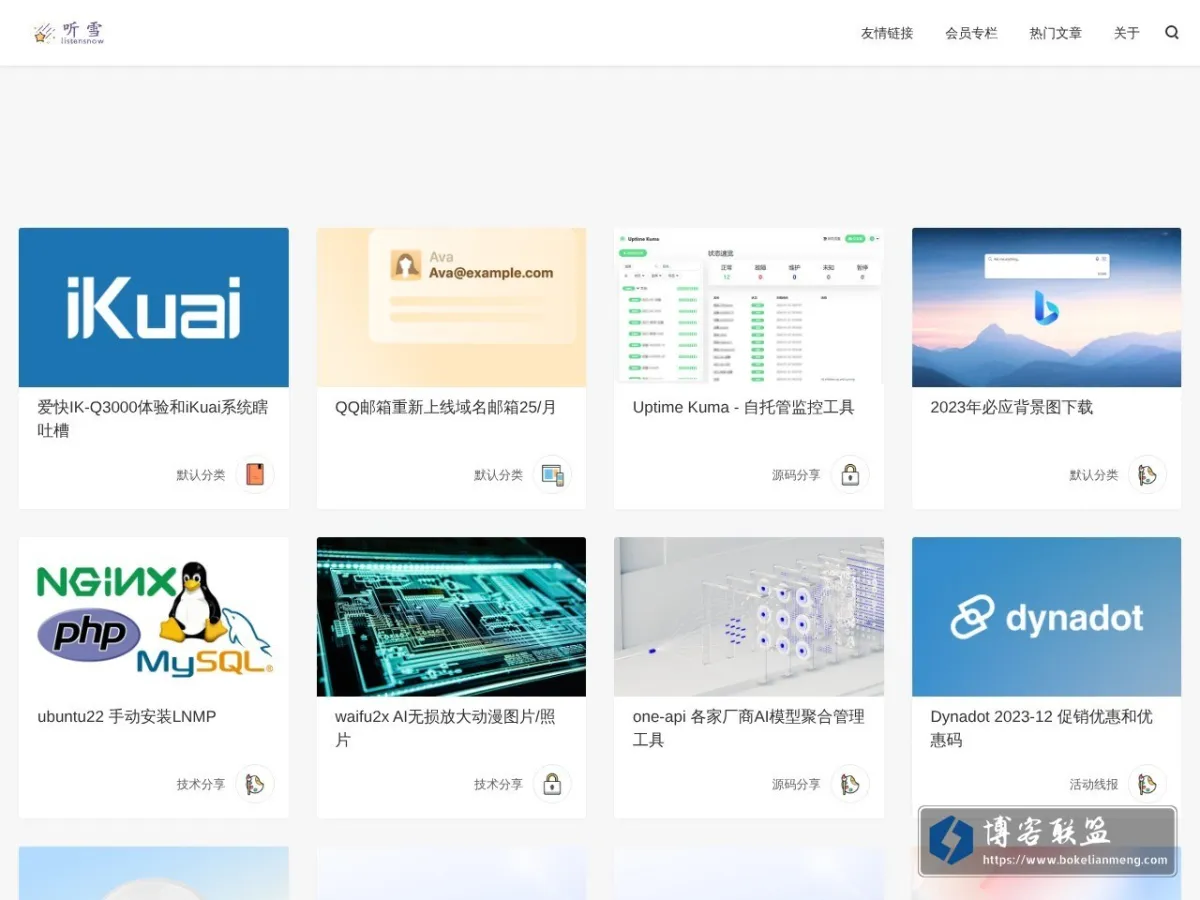Click the iKuai logo thumbnail
1200x900 pixels.
pyautogui.click(x=154, y=307)
